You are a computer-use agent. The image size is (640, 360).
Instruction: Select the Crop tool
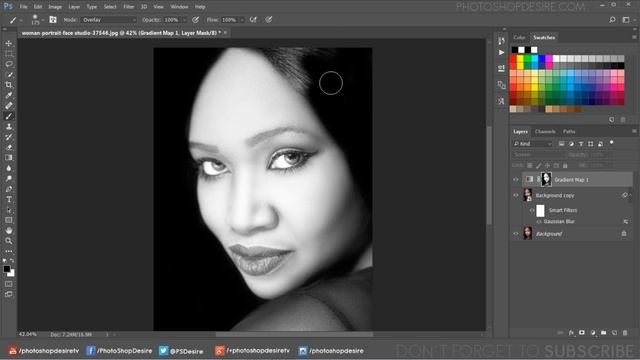9,85
